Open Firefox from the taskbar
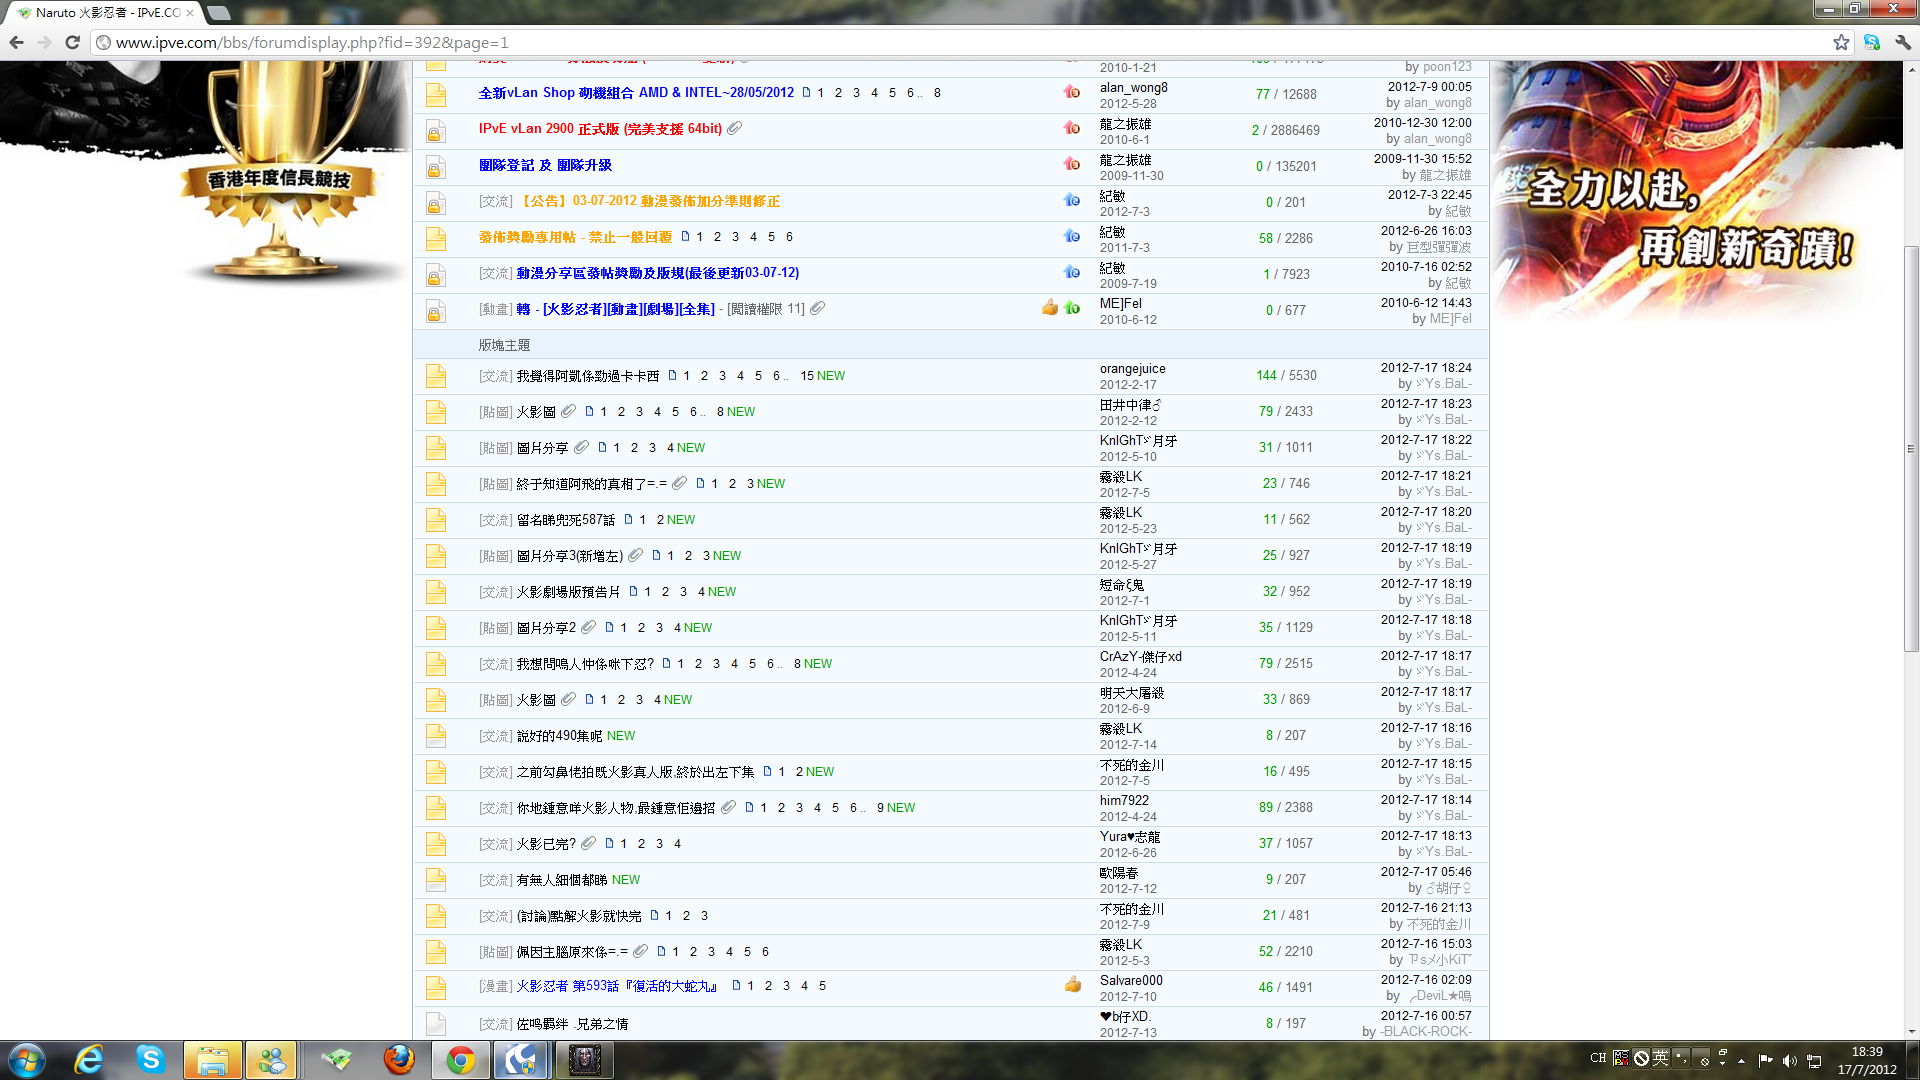Screen dimensions: 1920x1080 click(x=399, y=1059)
